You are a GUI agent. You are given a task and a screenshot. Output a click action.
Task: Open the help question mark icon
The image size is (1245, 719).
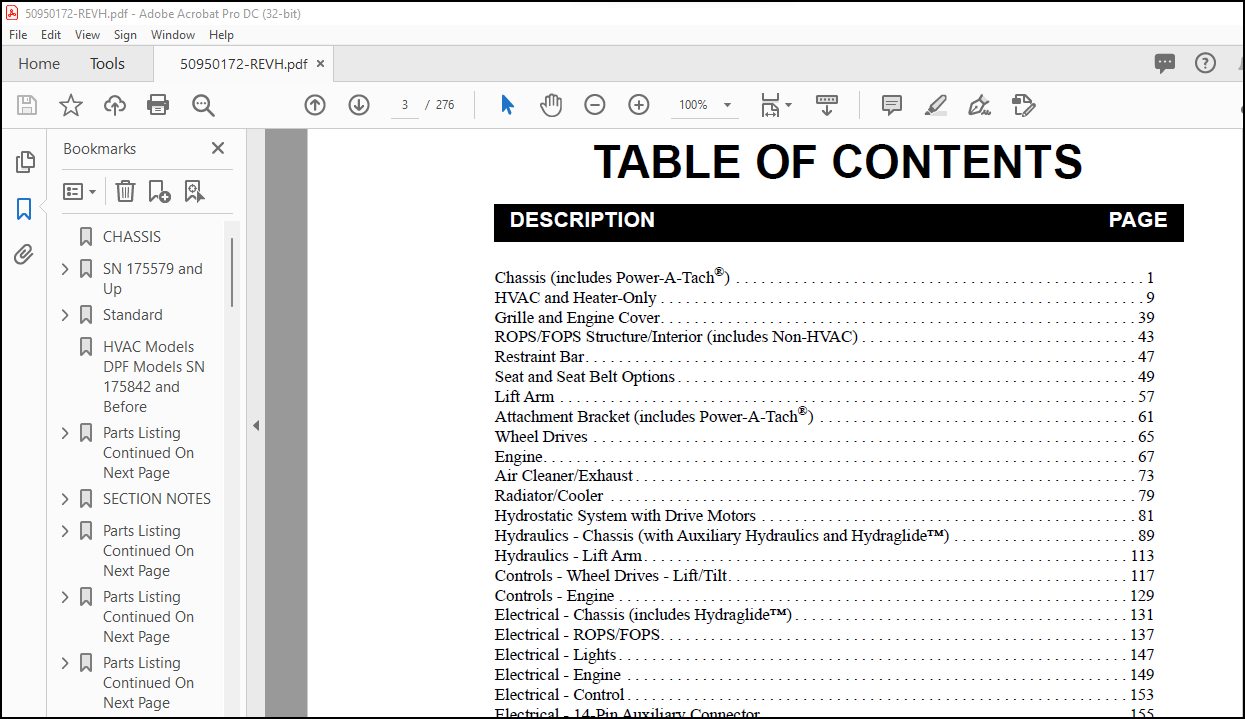click(1205, 63)
